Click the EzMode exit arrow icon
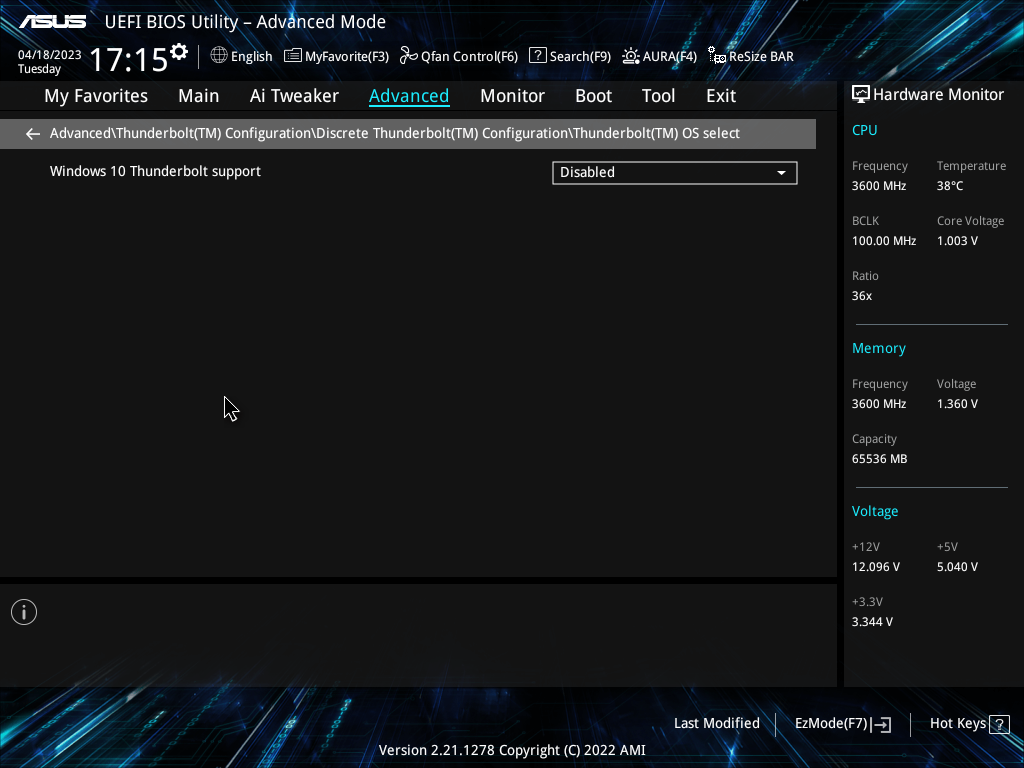Viewport: 1024px width, 768px height. (881, 724)
